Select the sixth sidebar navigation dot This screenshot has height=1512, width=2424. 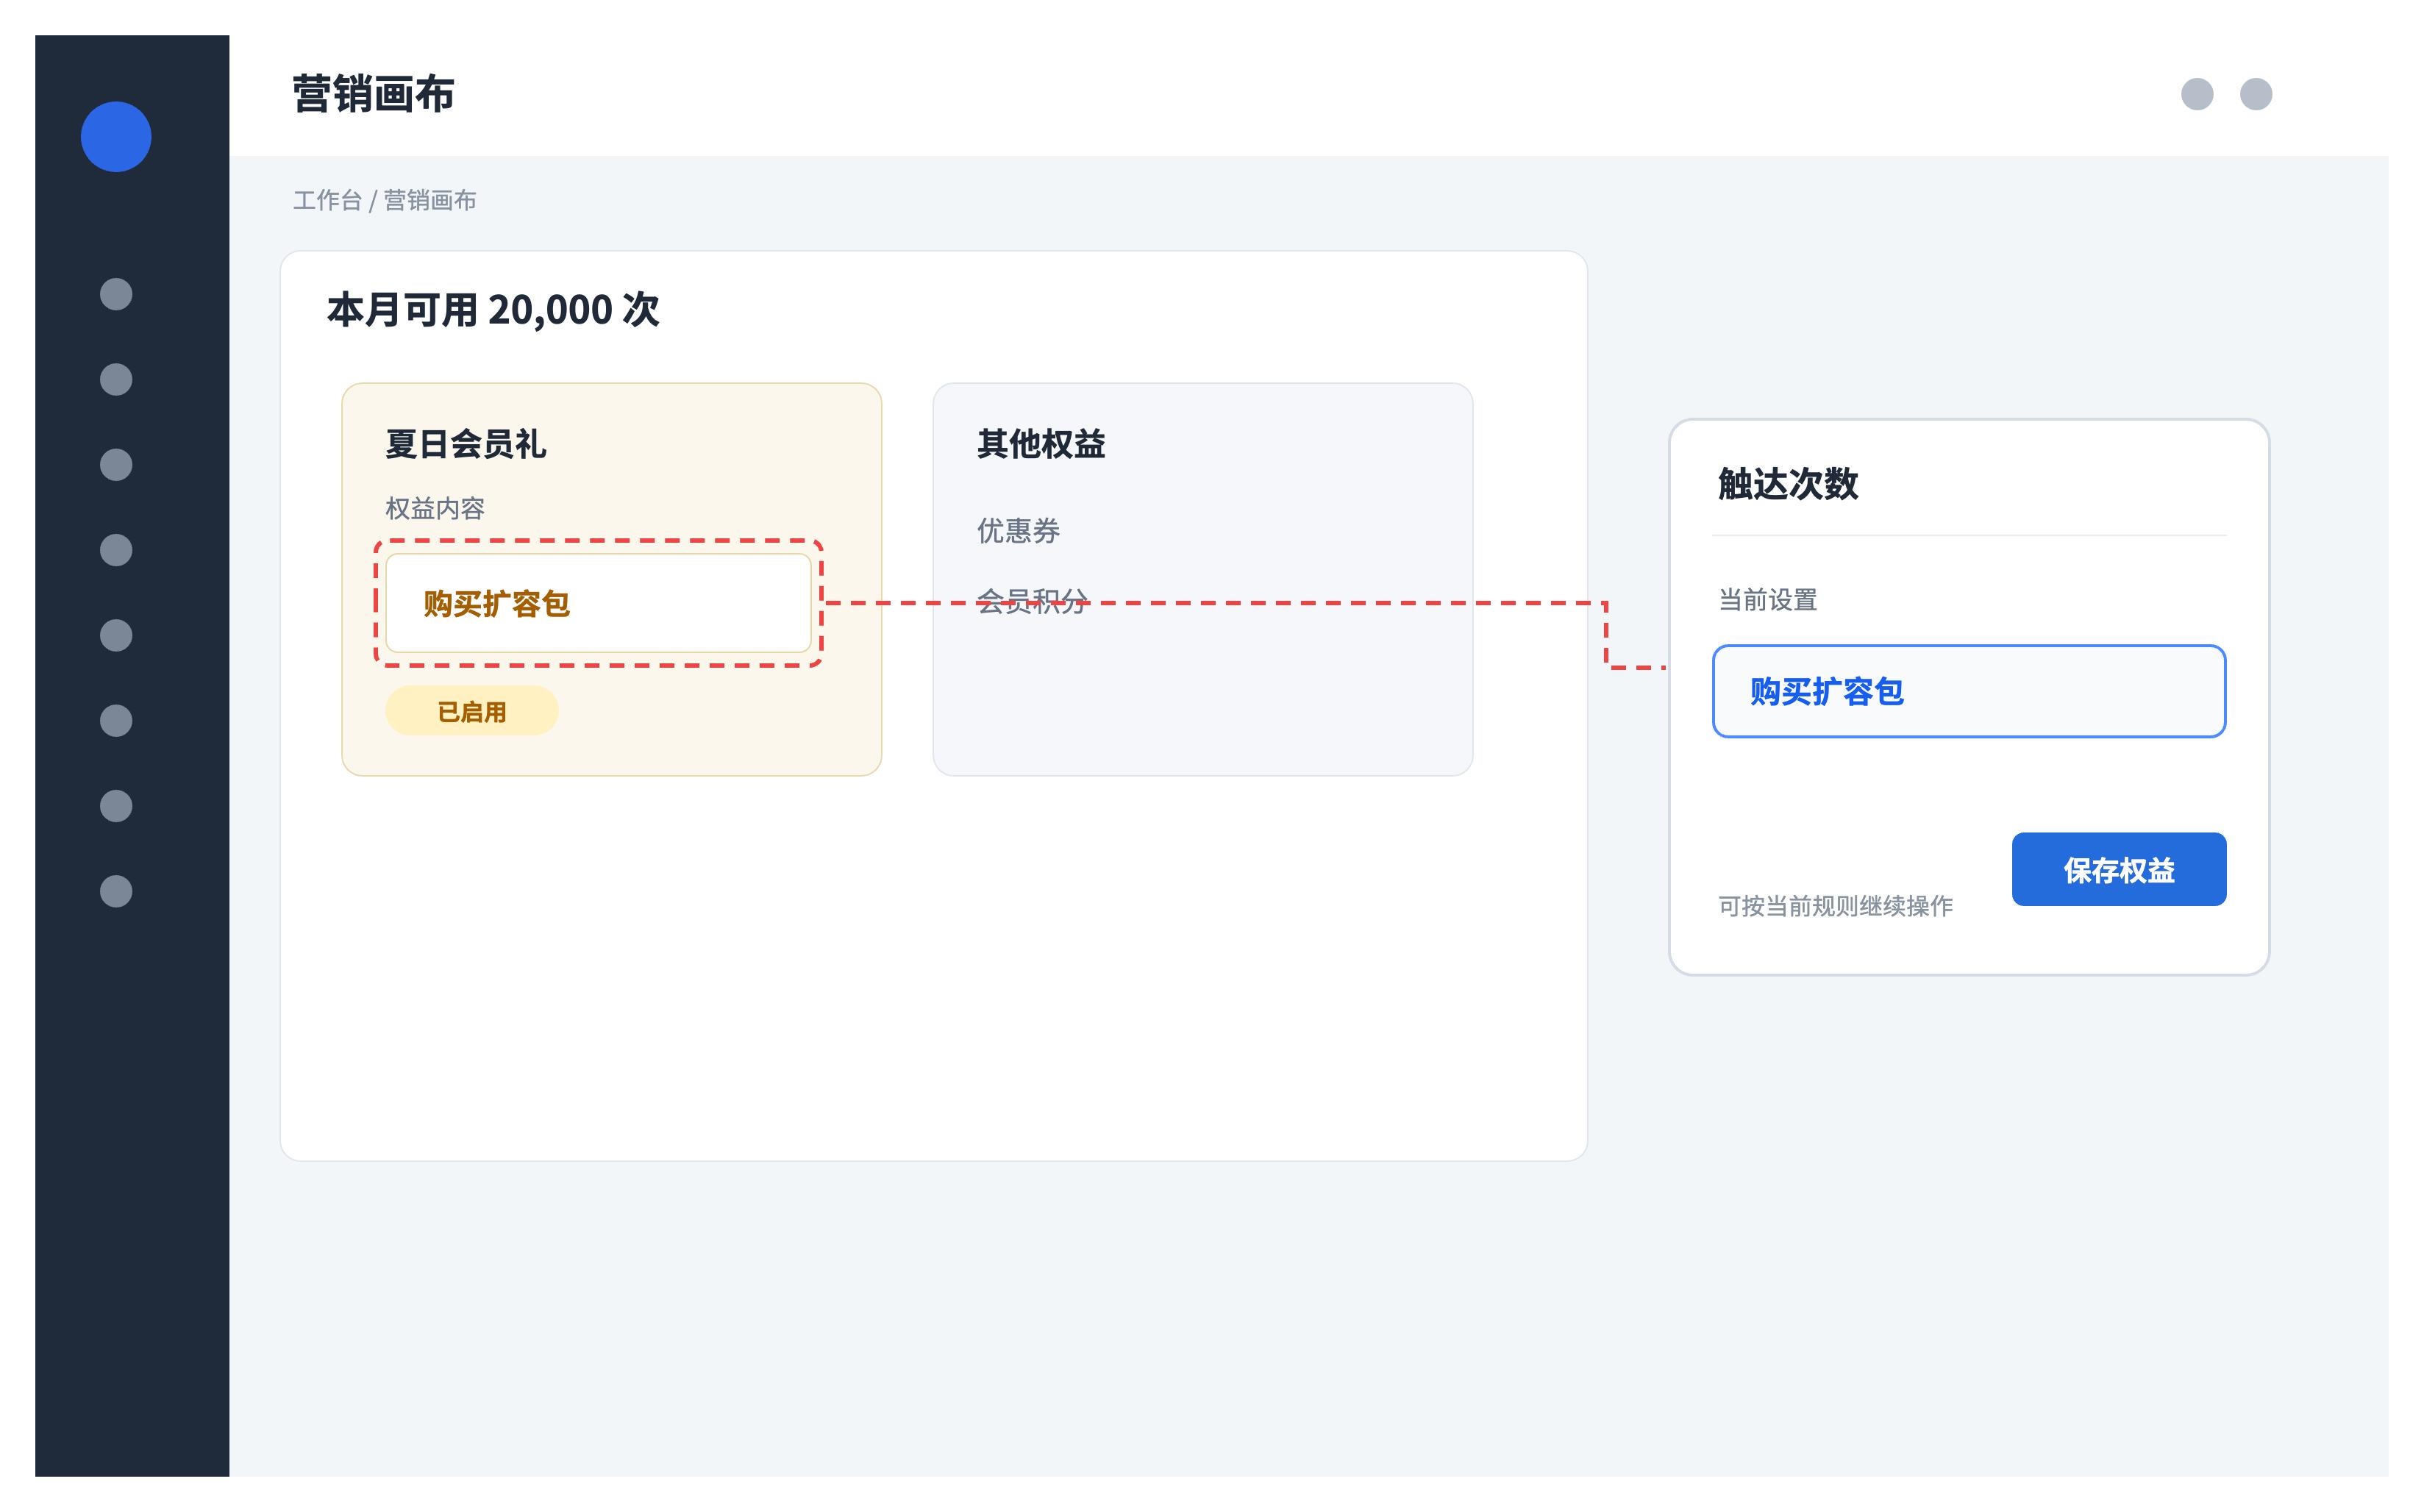click(x=116, y=721)
